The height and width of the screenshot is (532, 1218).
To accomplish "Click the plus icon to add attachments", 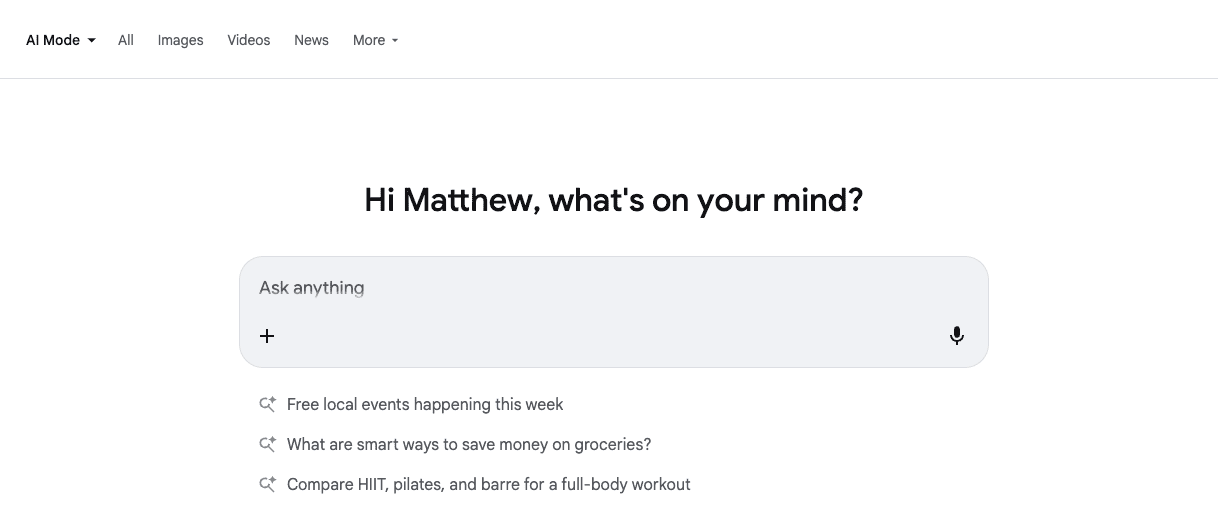I will click(x=267, y=336).
